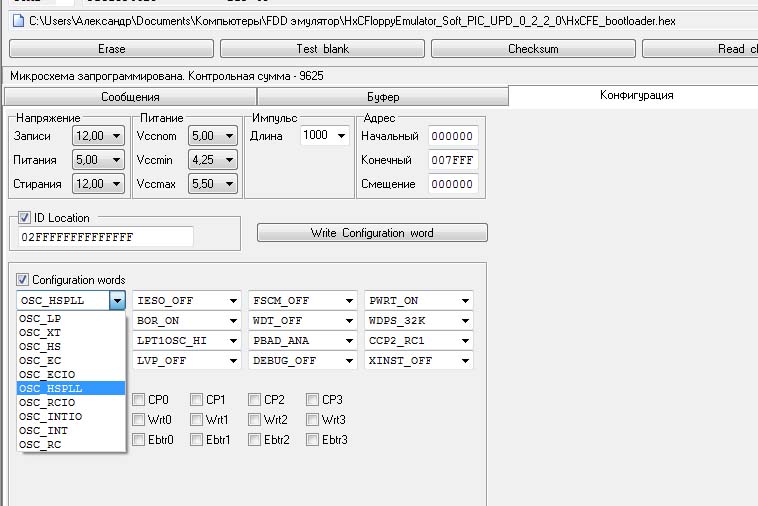This screenshot has height=506, width=758.
Task: Run Checksum on the chip
Action: point(533,49)
